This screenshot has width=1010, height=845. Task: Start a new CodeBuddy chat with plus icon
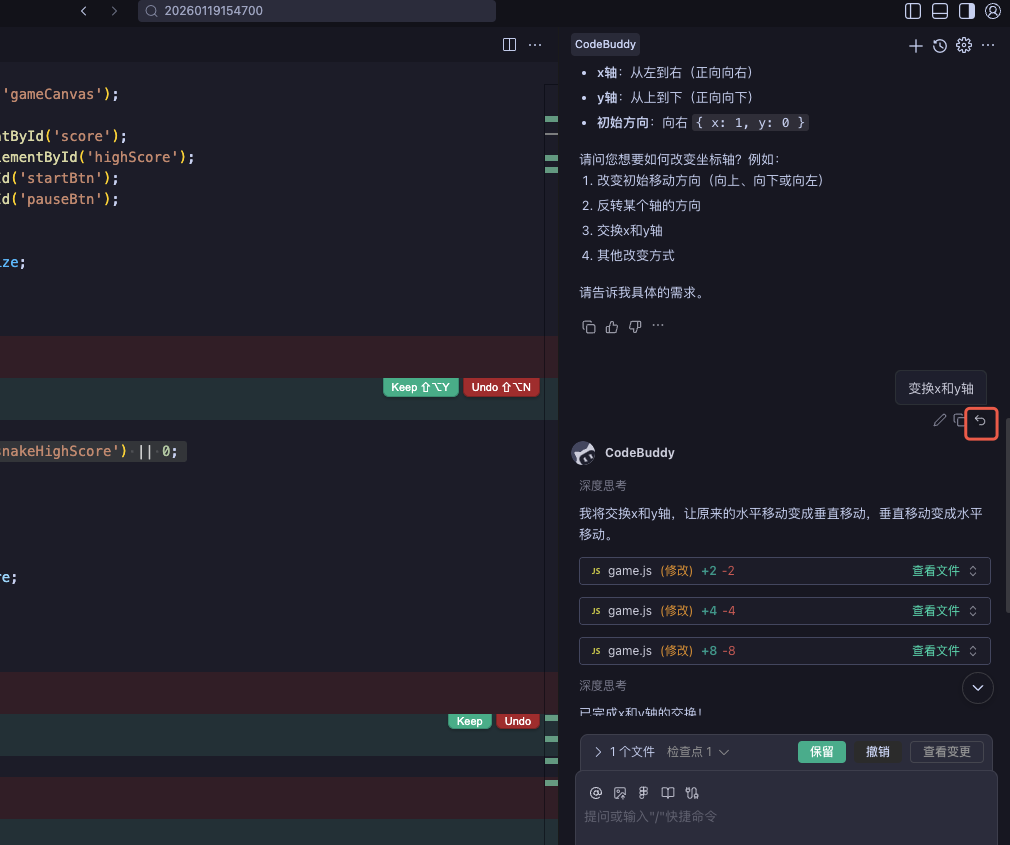coord(915,45)
